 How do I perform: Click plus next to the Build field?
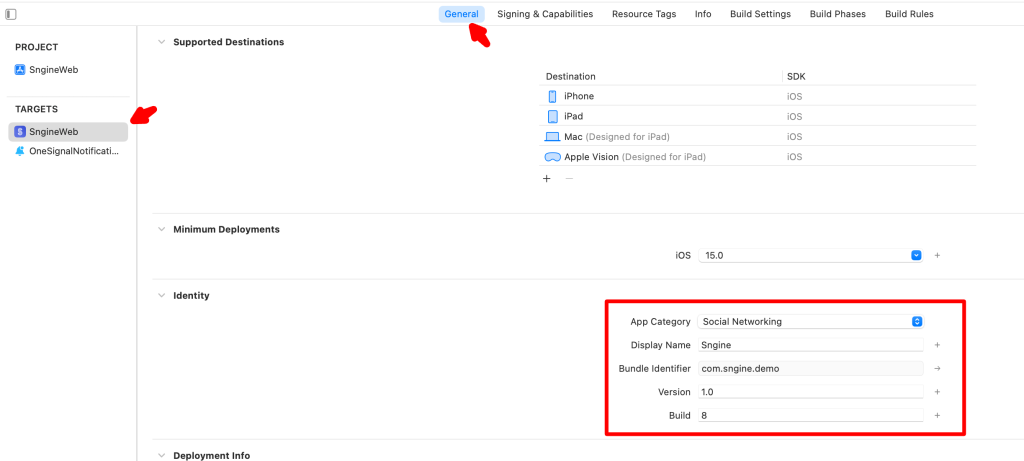click(x=937, y=416)
